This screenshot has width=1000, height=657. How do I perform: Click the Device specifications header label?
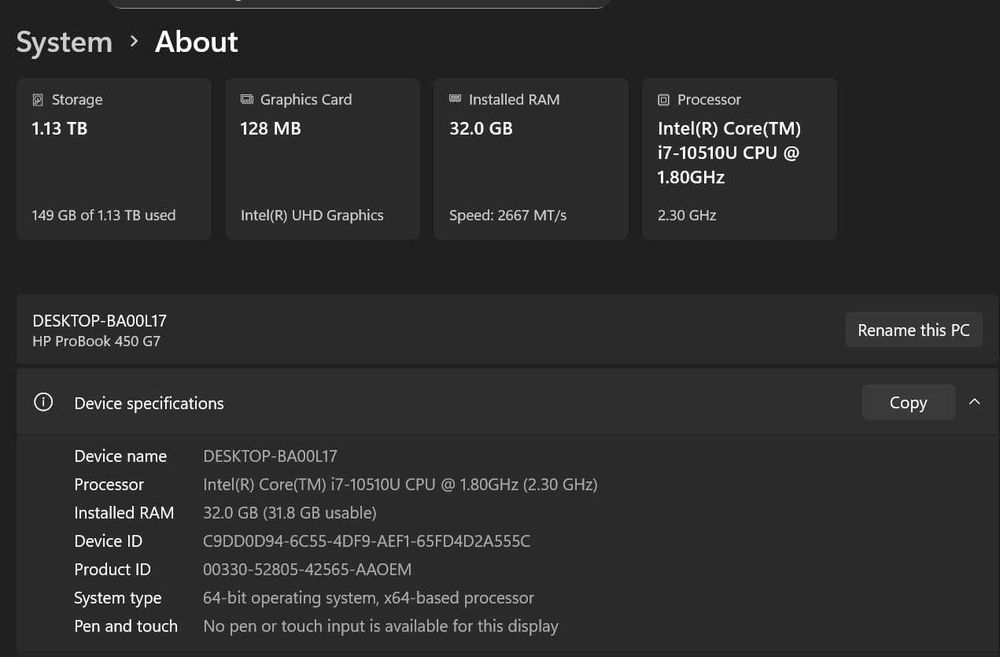149,404
